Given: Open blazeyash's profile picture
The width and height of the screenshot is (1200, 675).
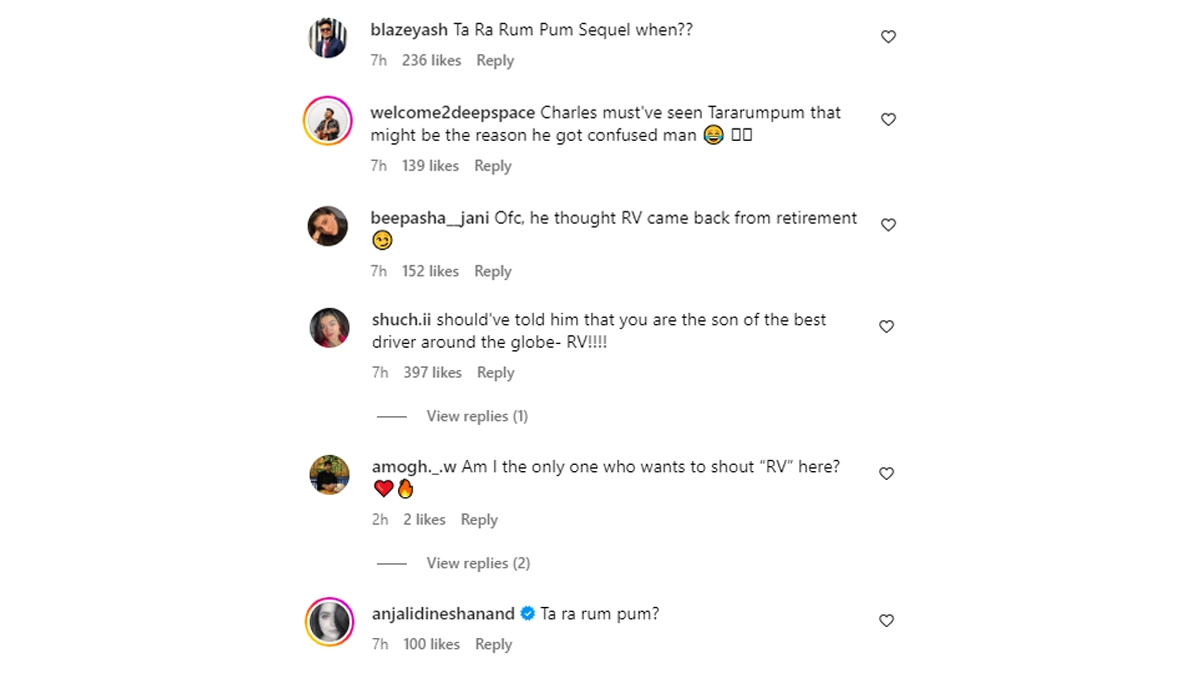Looking at the screenshot, I should 328,38.
